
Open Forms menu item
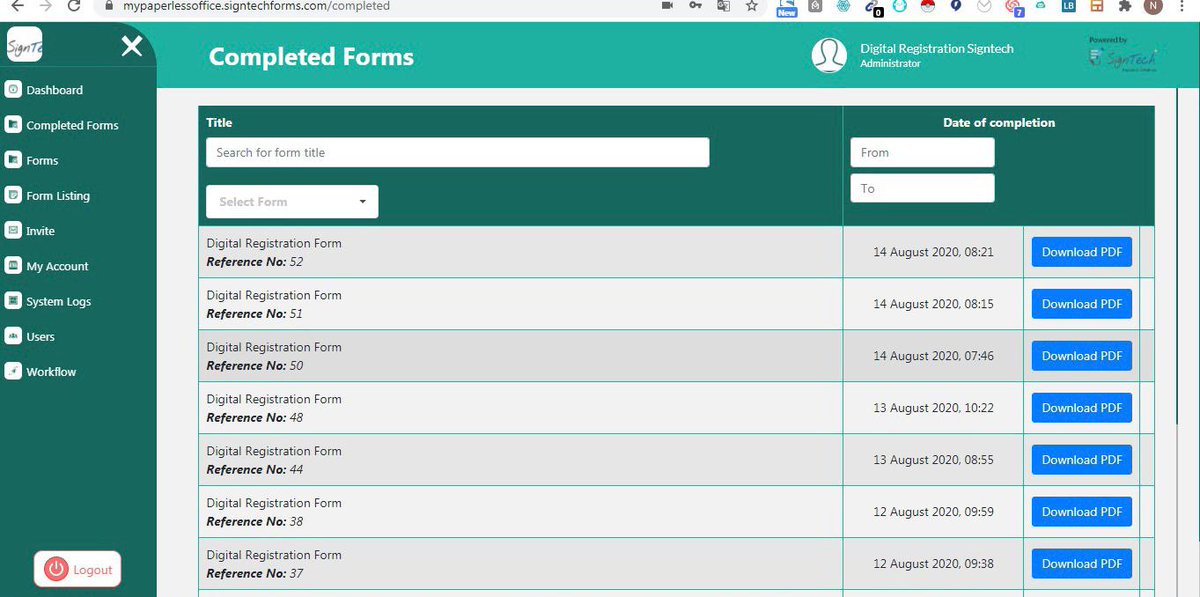(x=42, y=160)
